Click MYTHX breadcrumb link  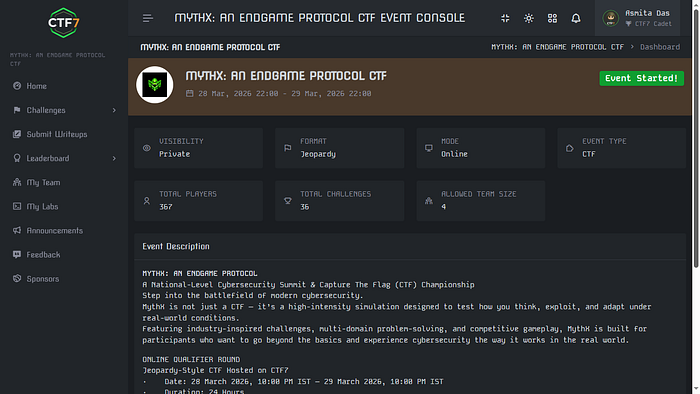coord(558,47)
